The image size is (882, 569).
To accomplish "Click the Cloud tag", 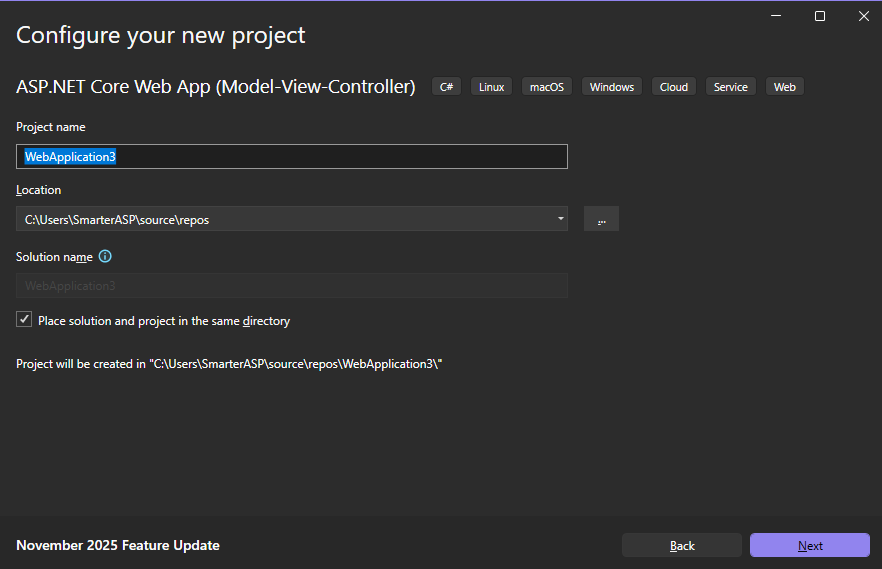I will point(673,87).
